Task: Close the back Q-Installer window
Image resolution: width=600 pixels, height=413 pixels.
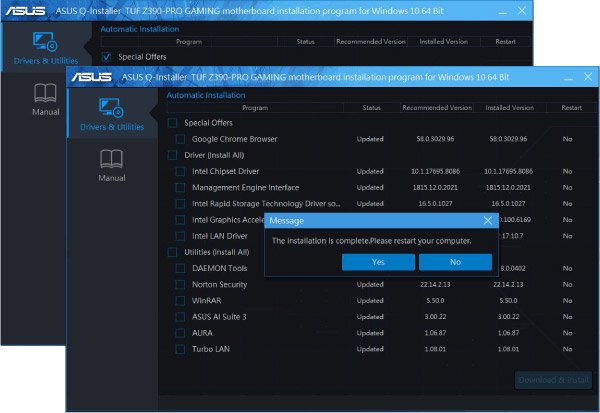Action: 522,11
